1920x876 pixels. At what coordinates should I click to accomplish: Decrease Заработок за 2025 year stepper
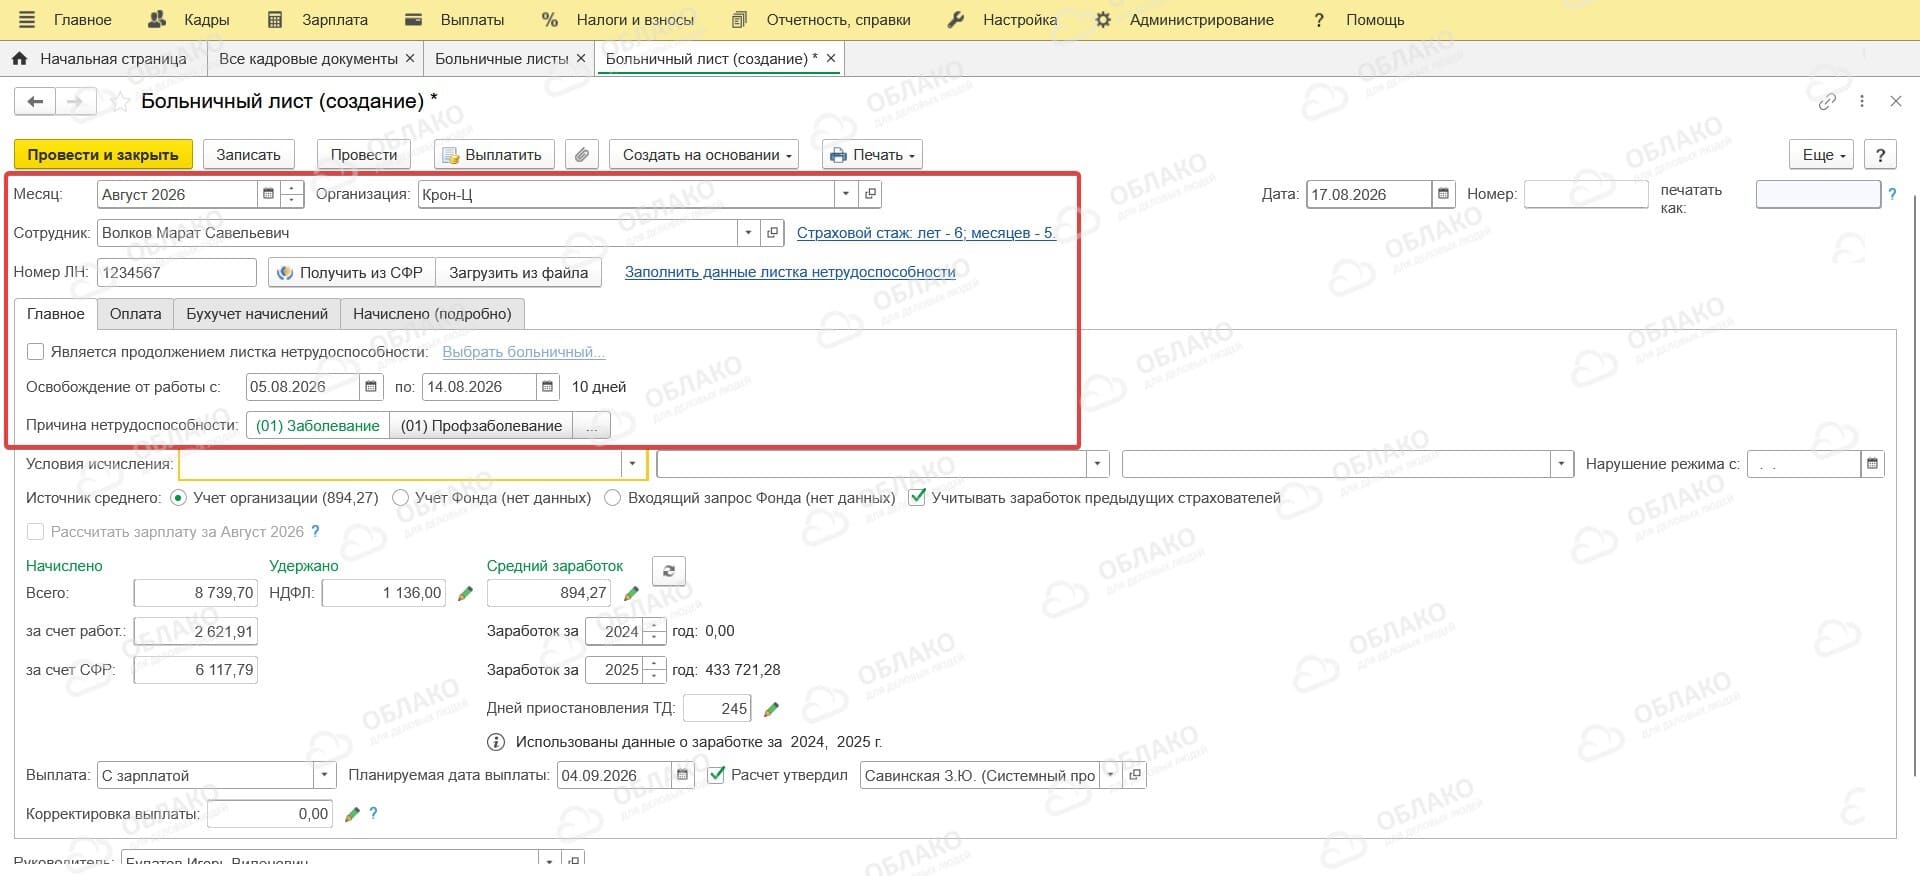654,676
